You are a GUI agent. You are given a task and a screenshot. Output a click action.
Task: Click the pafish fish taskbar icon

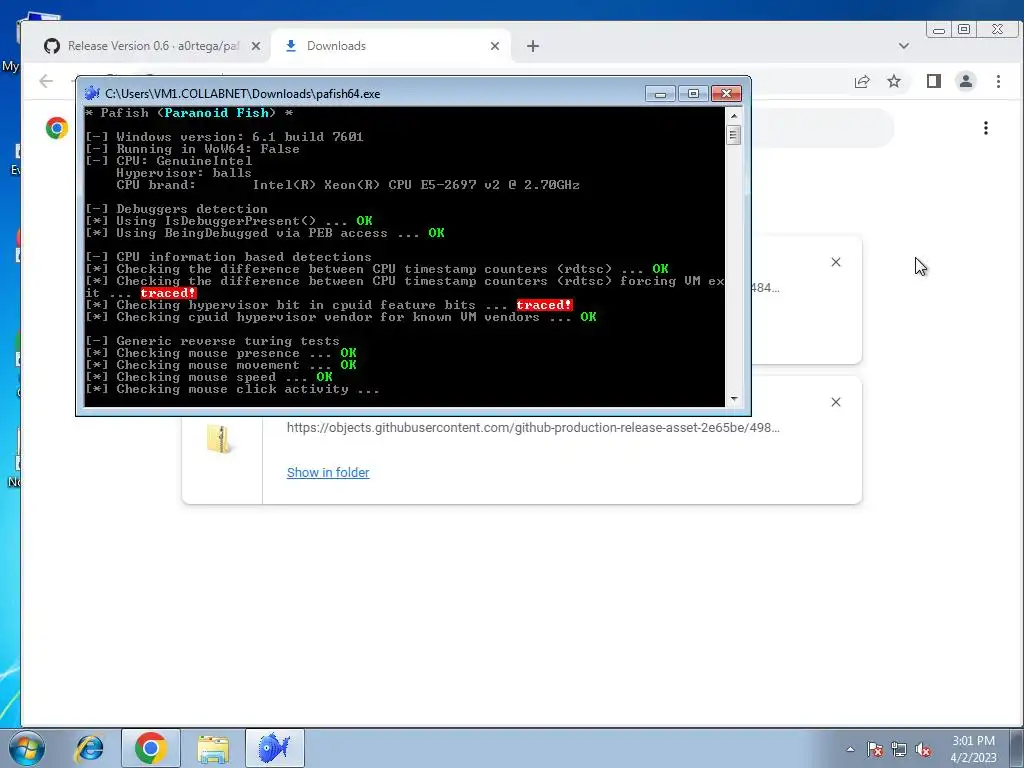tap(274, 748)
